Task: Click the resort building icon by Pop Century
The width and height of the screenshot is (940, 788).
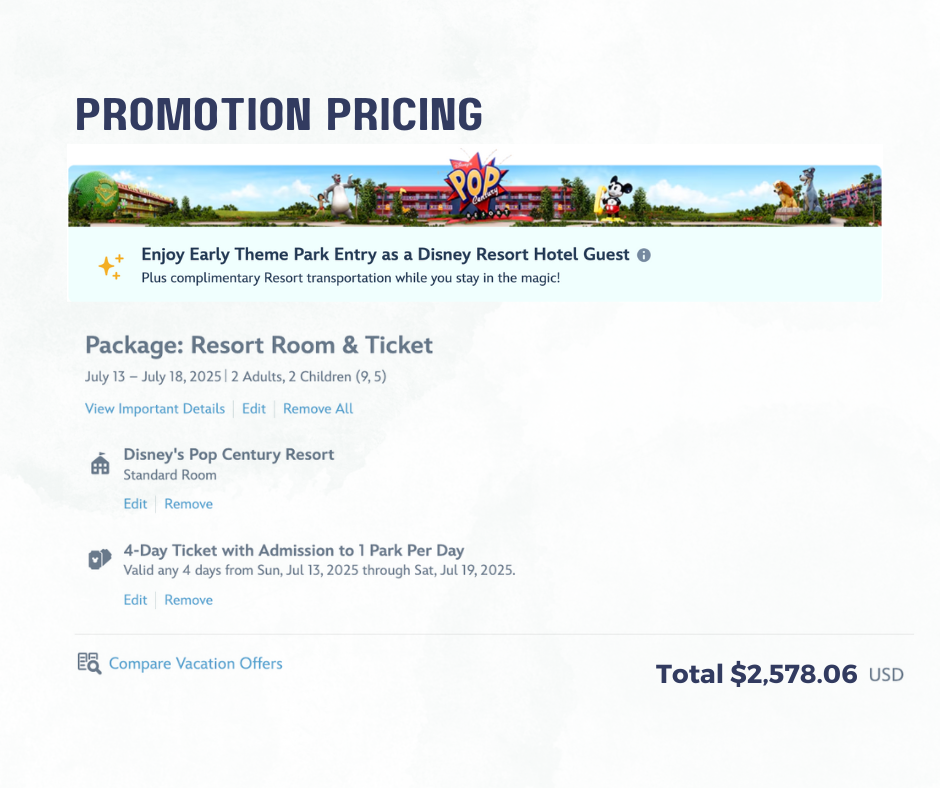Action: point(100,464)
